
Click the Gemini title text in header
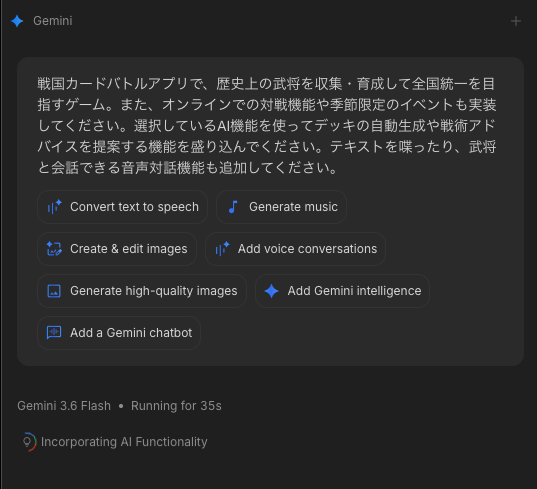(53, 21)
